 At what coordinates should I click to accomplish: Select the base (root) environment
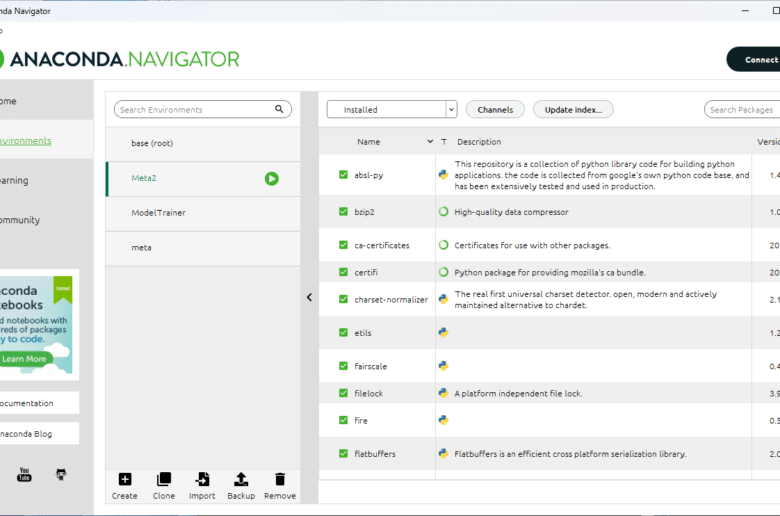pos(203,143)
